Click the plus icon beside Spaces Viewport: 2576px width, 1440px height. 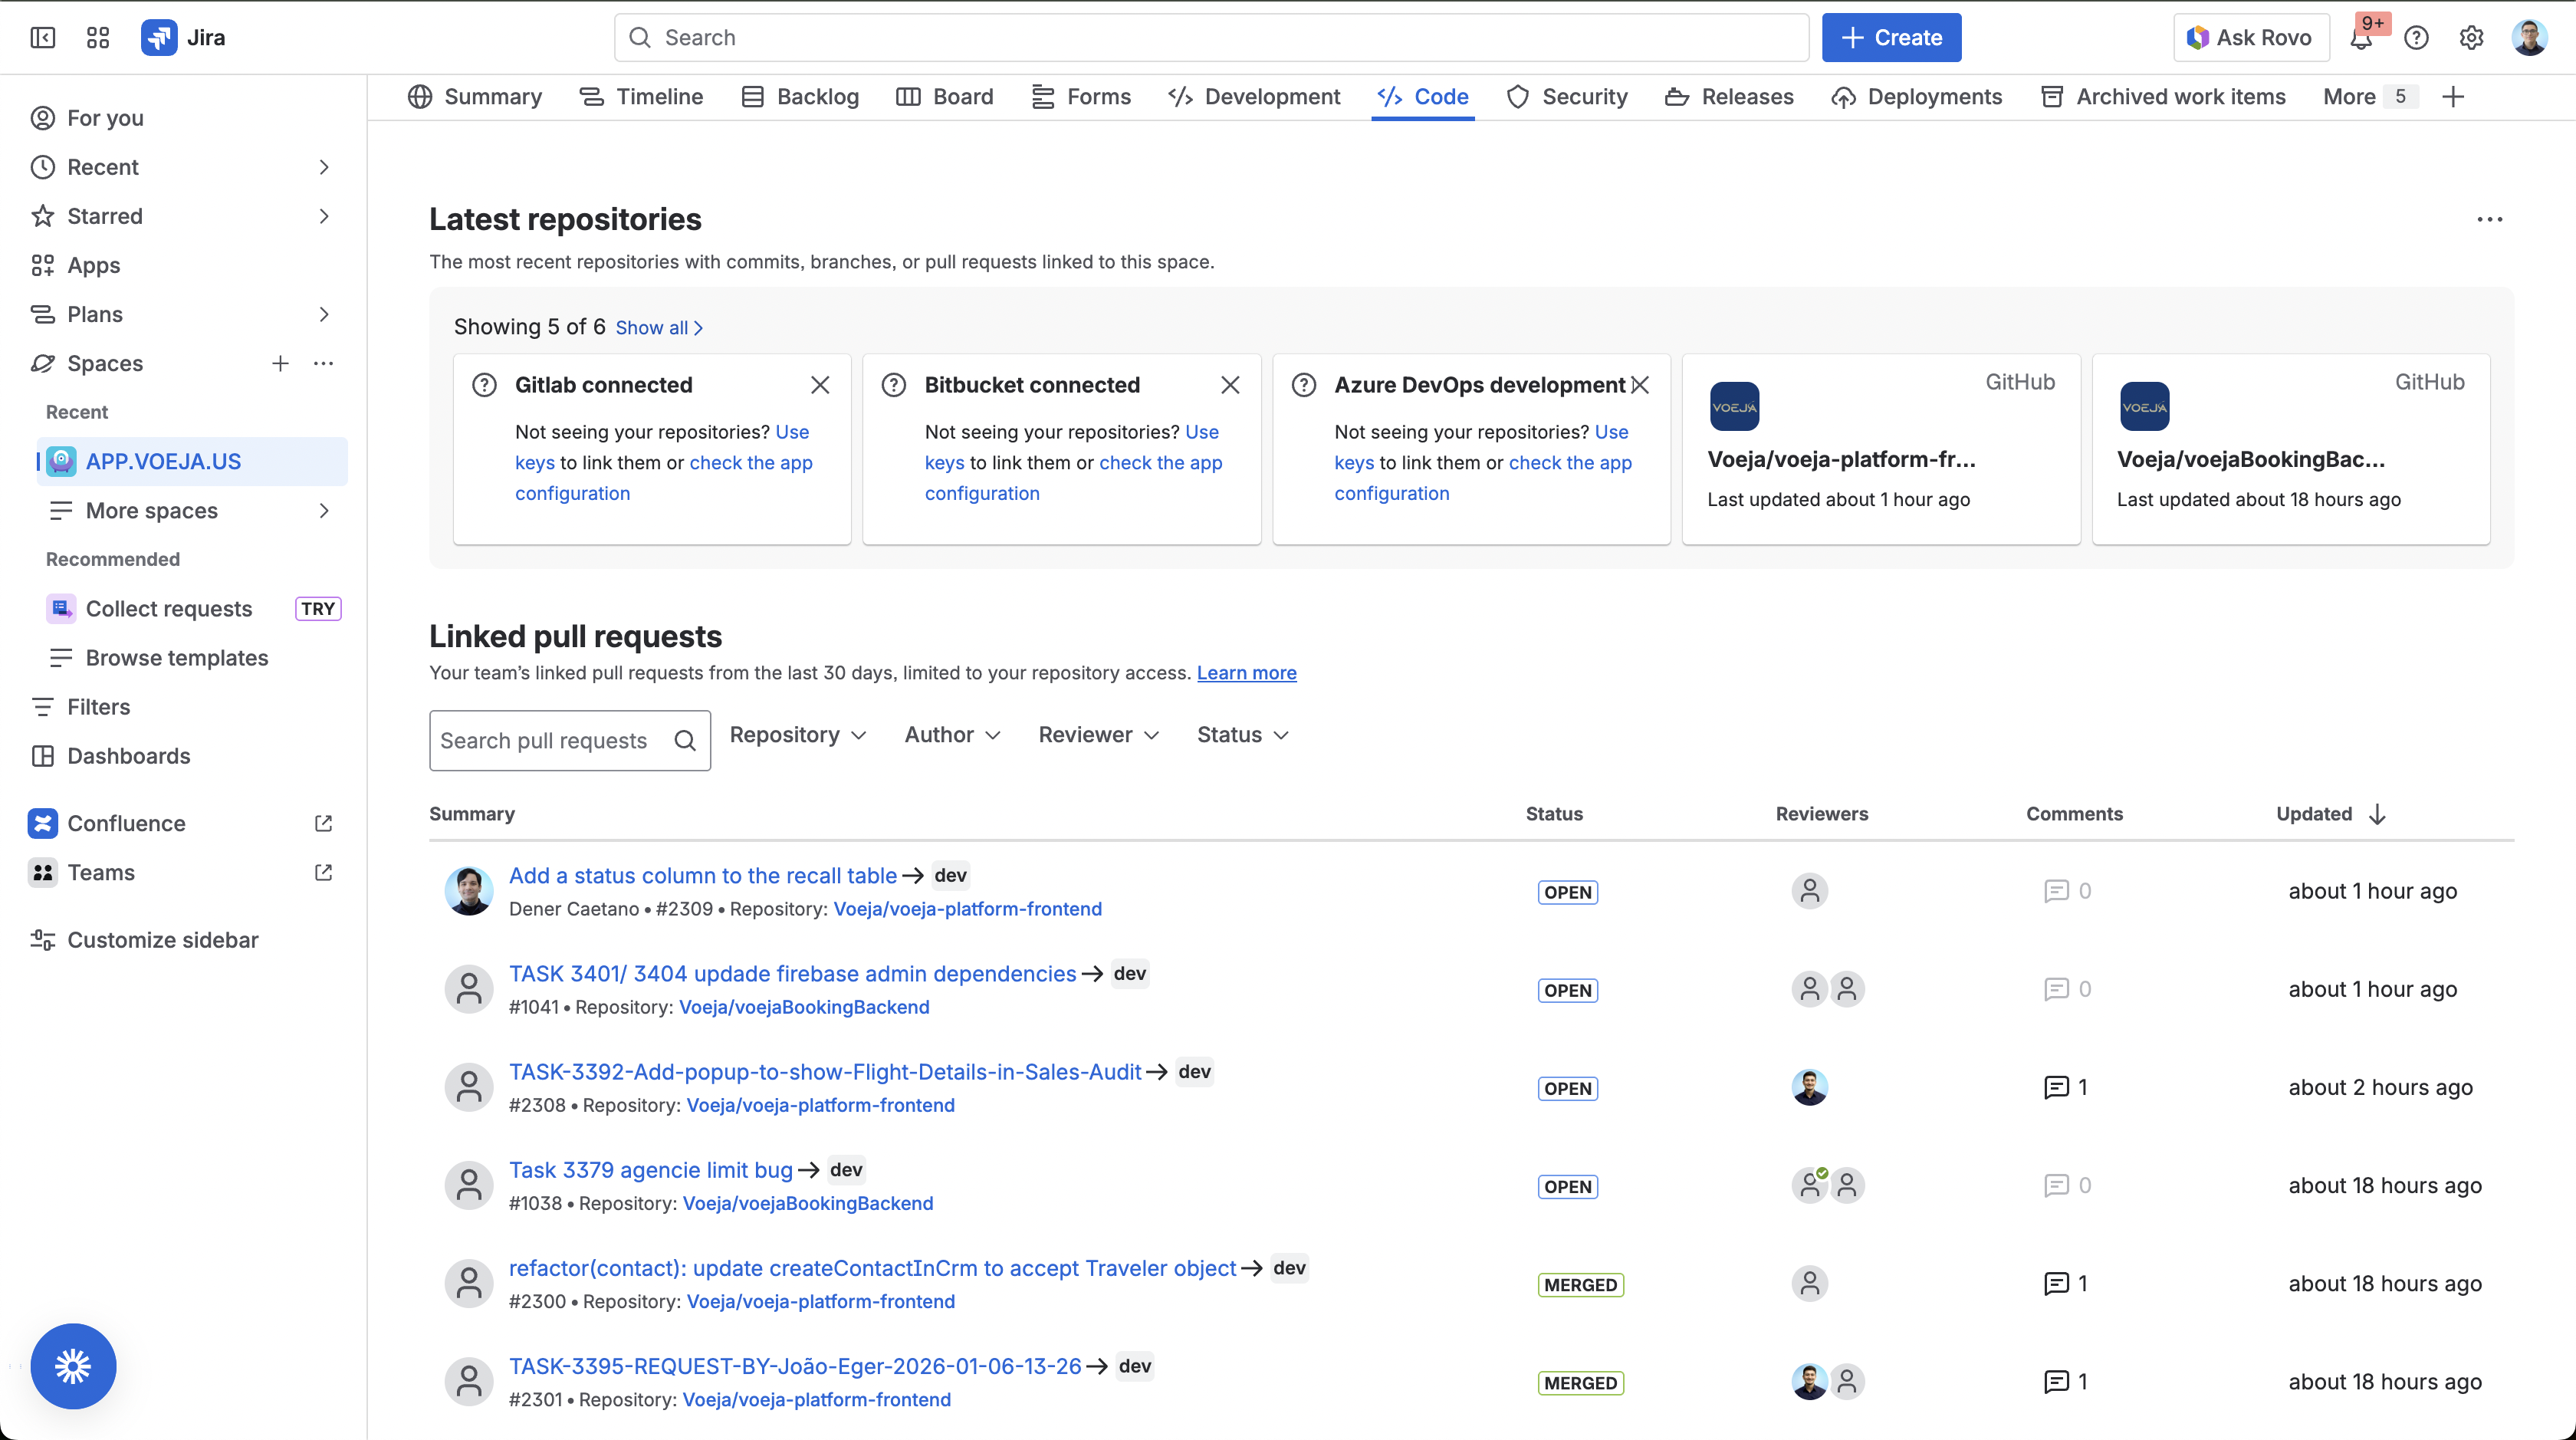[x=280, y=364]
